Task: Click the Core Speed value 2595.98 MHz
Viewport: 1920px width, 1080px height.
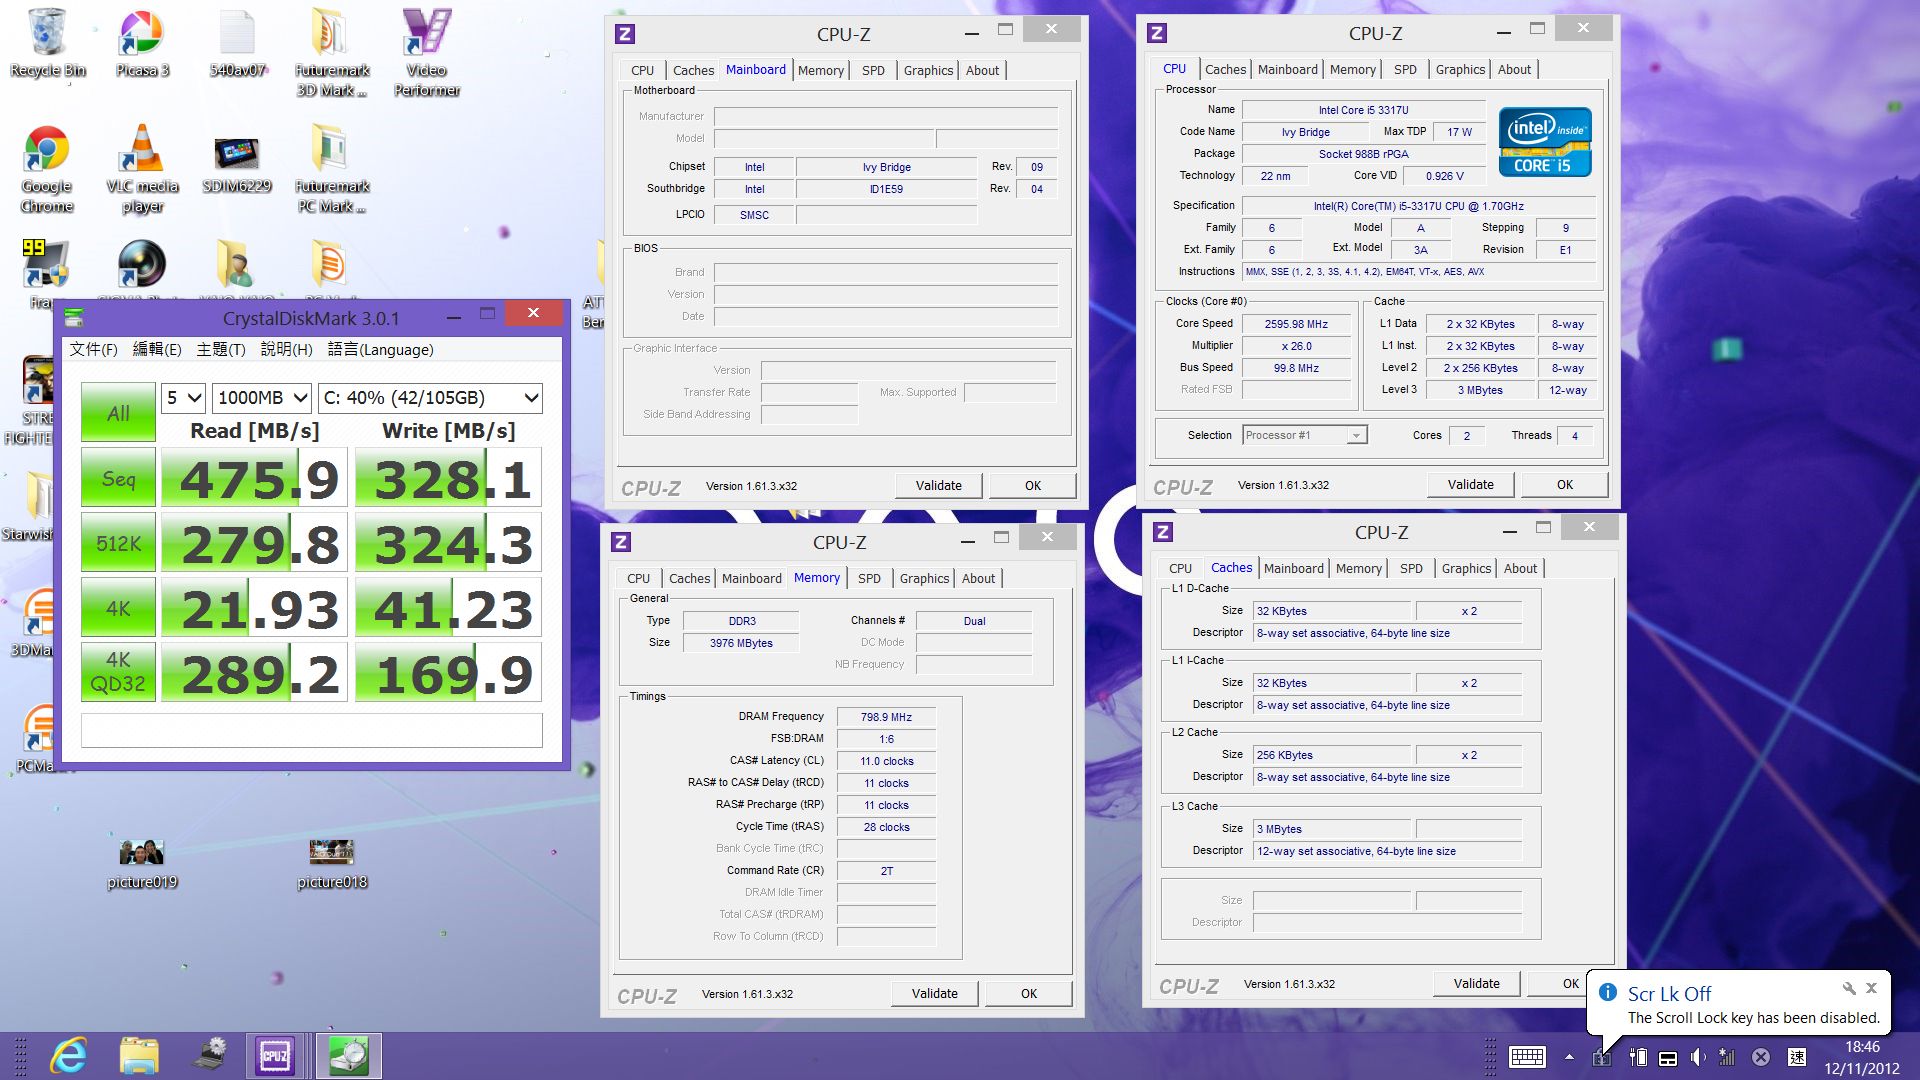Action: 1296,324
